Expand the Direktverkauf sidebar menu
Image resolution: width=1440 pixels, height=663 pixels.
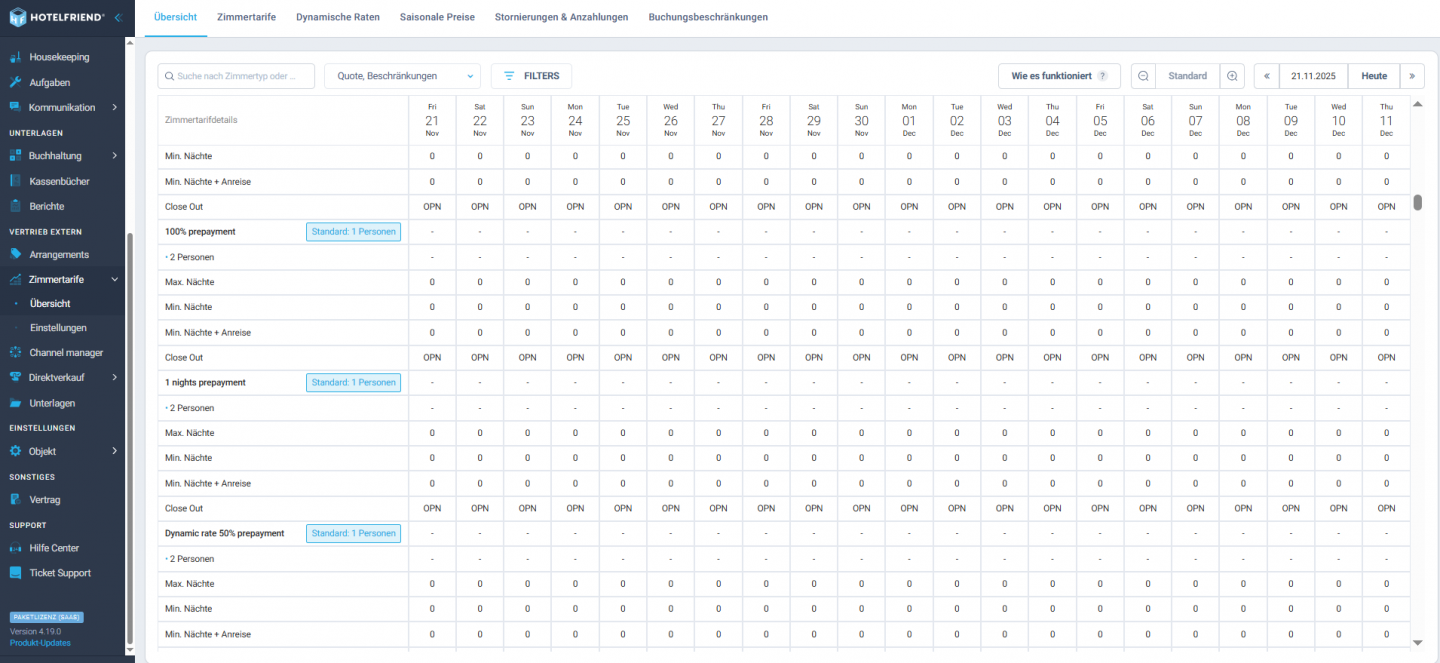pos(114,378)
